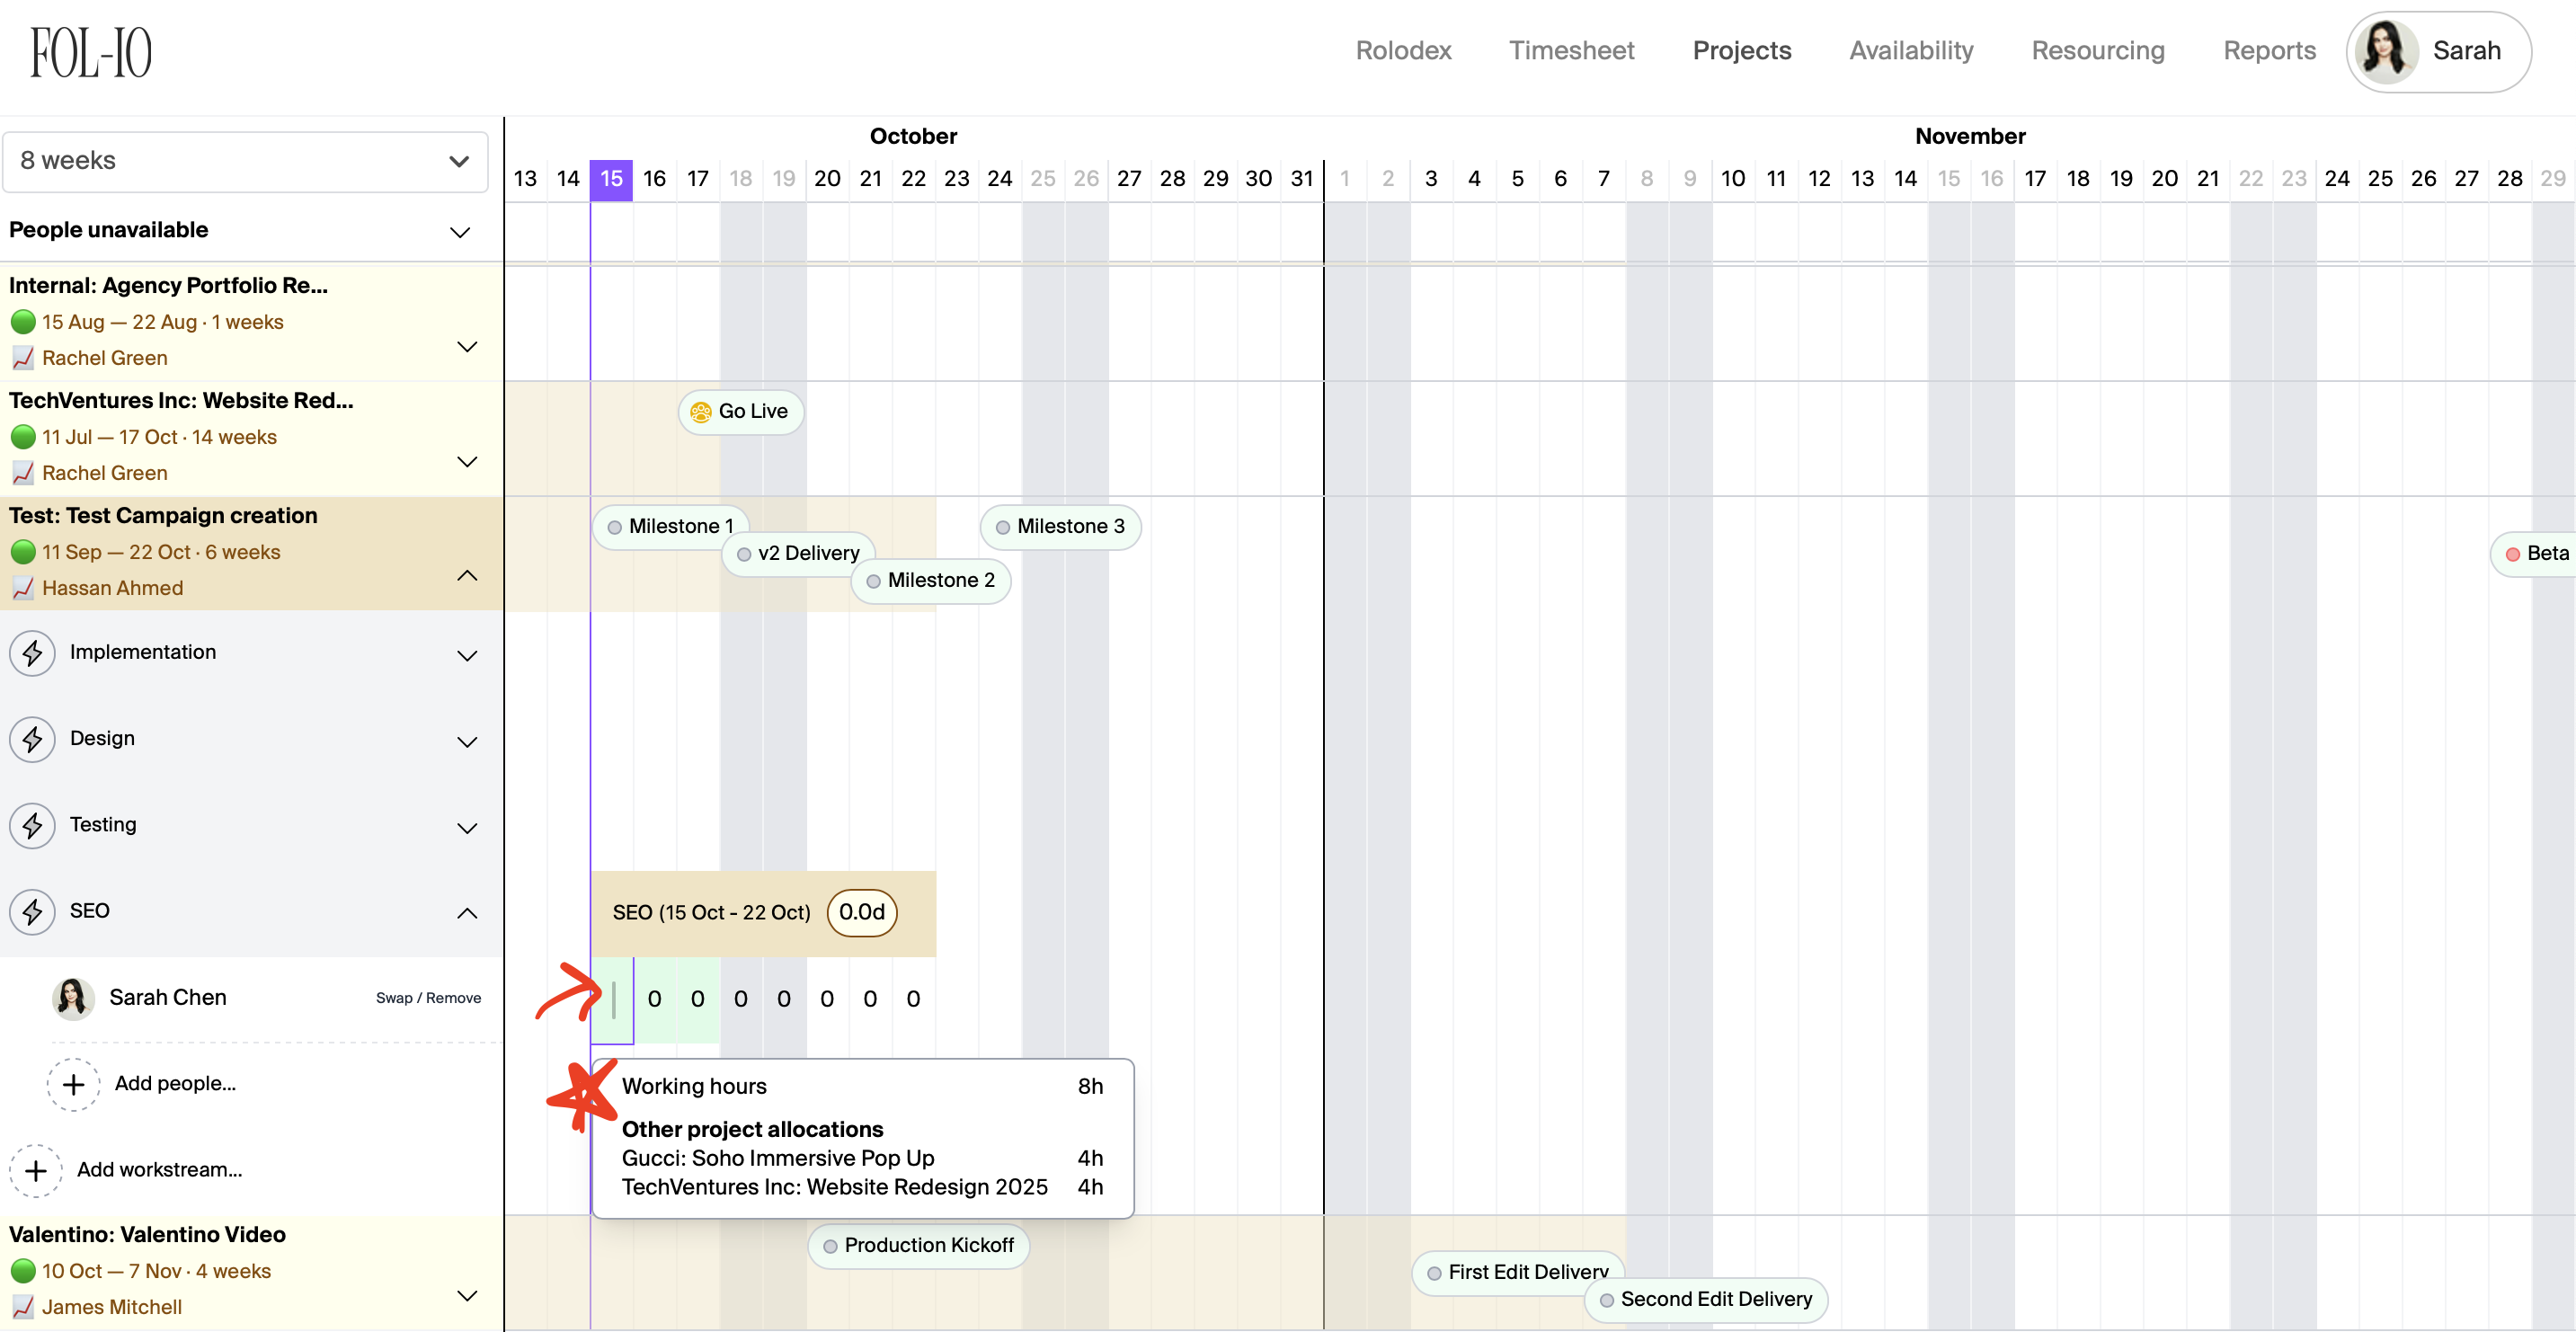Go to the Resourcing tab
Viewport: 2576px width, 1332px height.
[2097, 51]
